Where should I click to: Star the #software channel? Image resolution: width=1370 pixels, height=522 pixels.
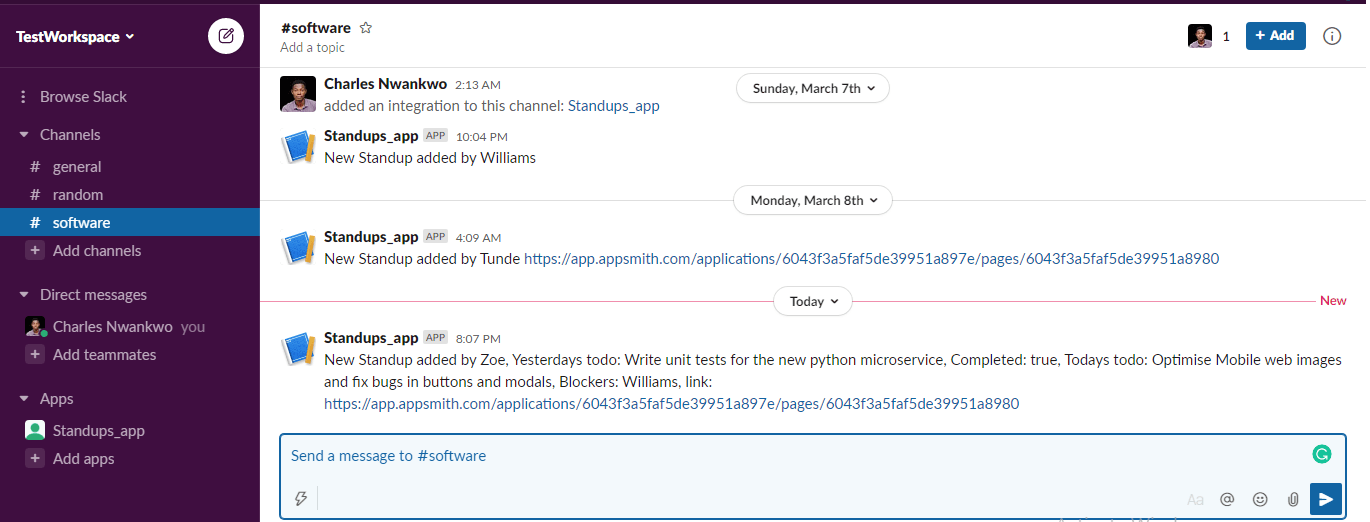point(366,28)
